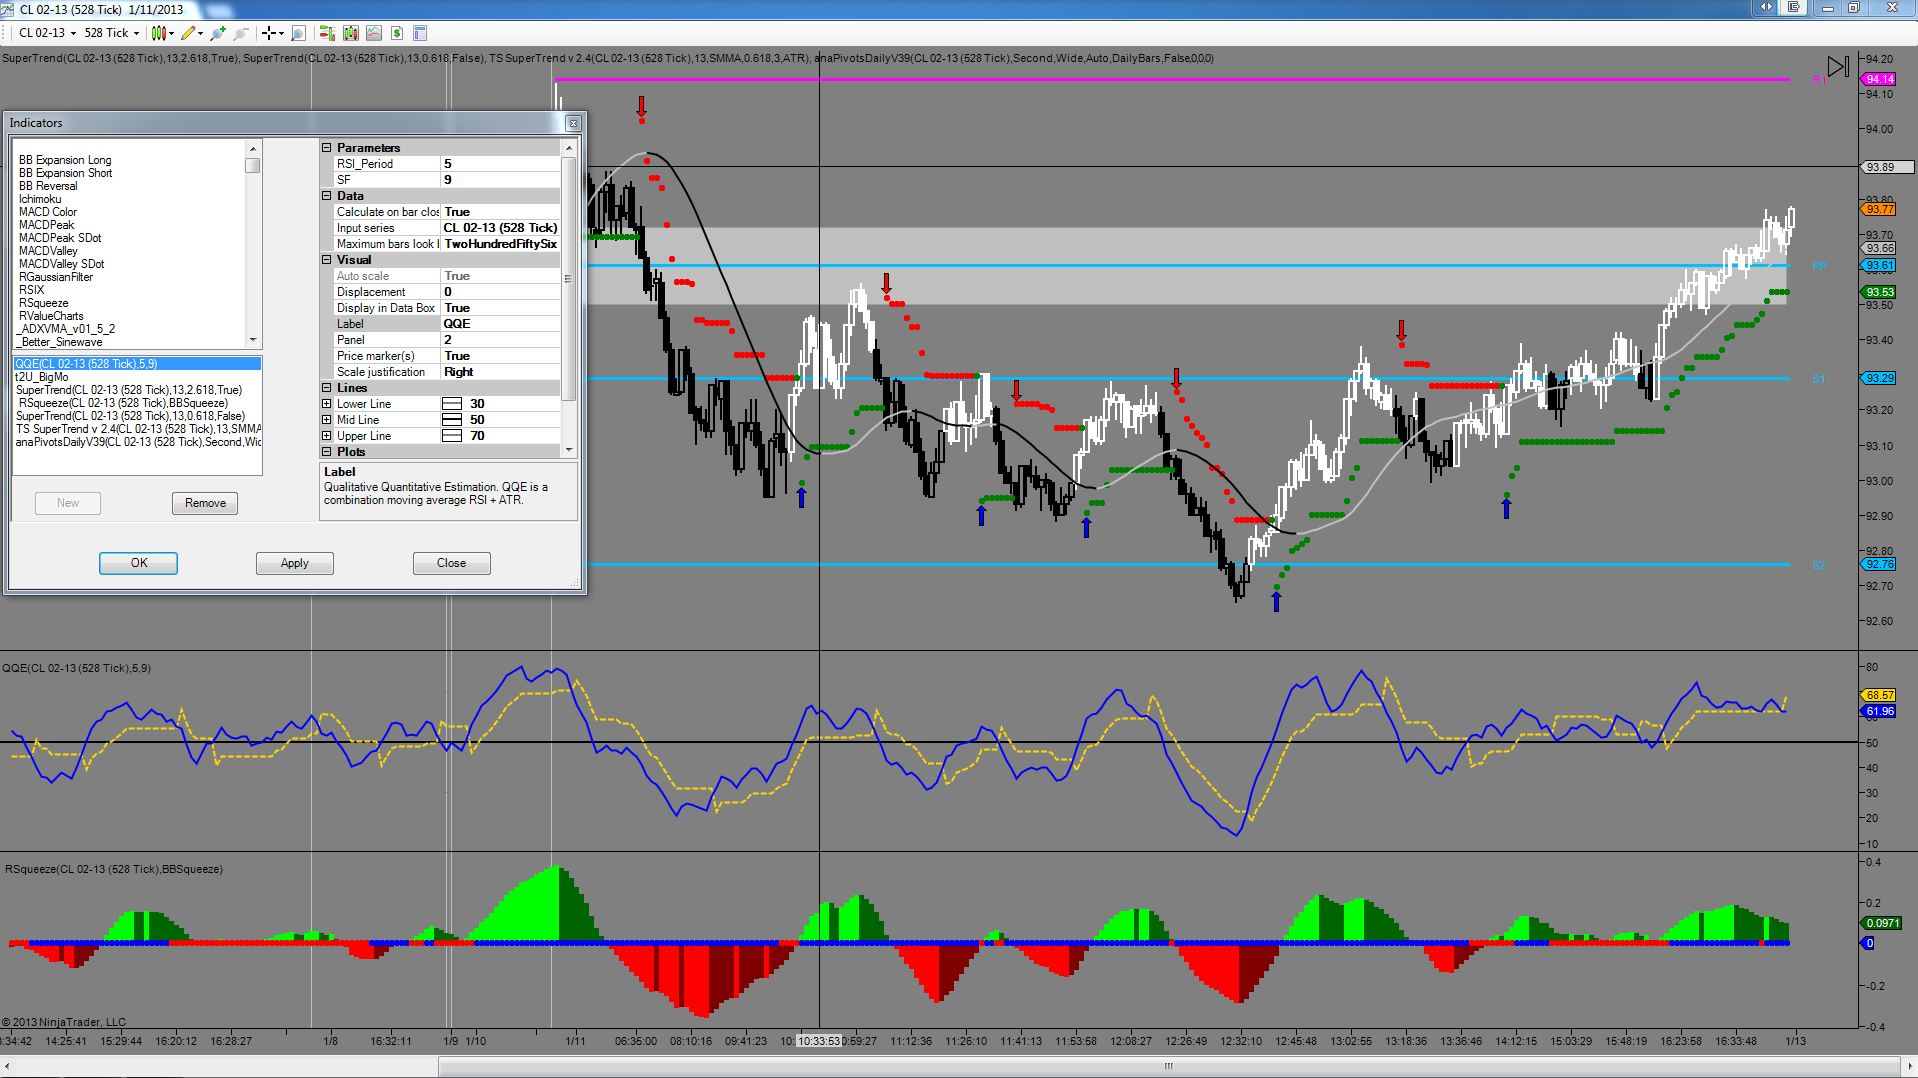The height and width of the screenshot is (1078, 1918).
Task: Select MACD Color in available indicators
Action: coord(48,212)
